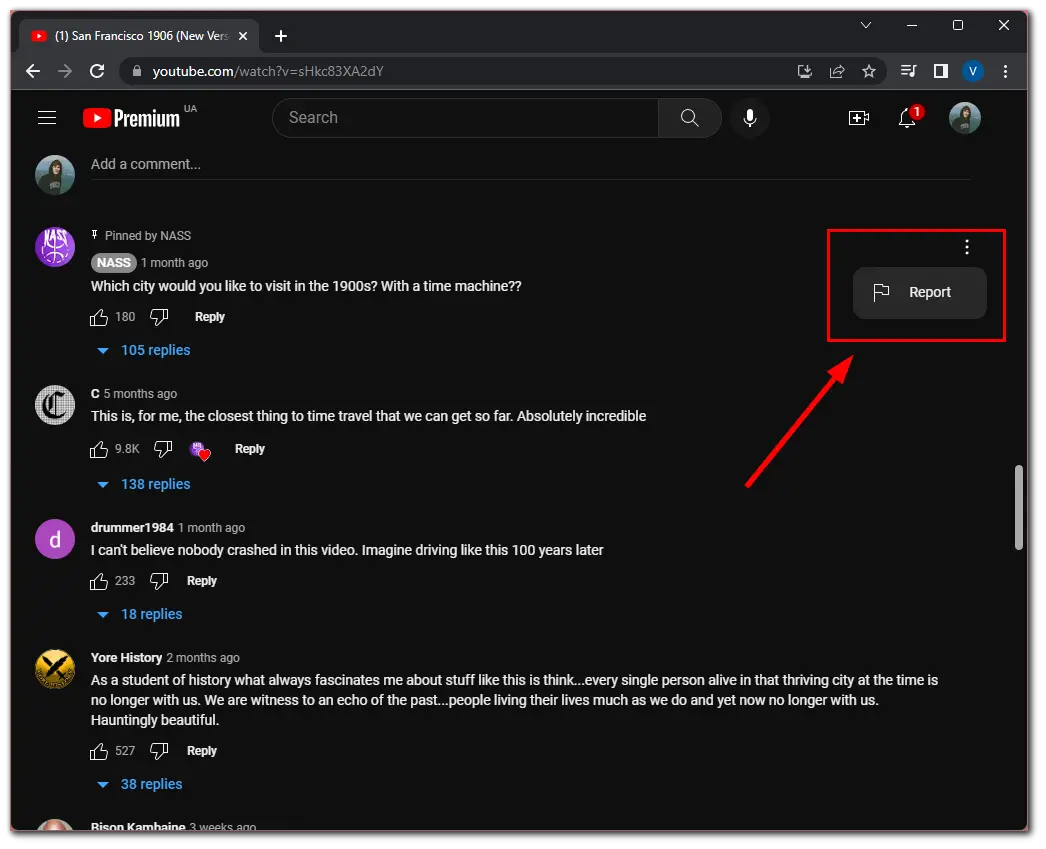Select Report from the comment menu
The image size is (1046, 849).
coord(919,293)
